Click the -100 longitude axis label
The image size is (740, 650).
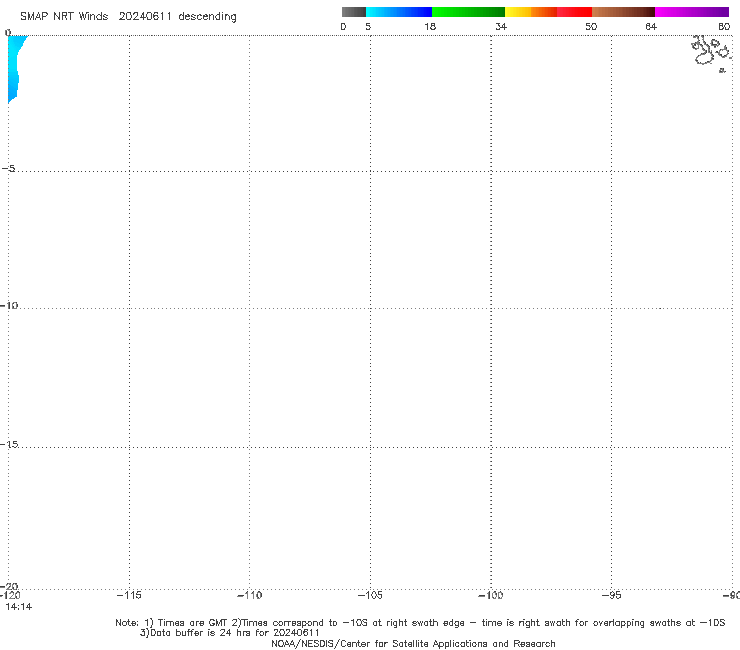coord(491,595)
